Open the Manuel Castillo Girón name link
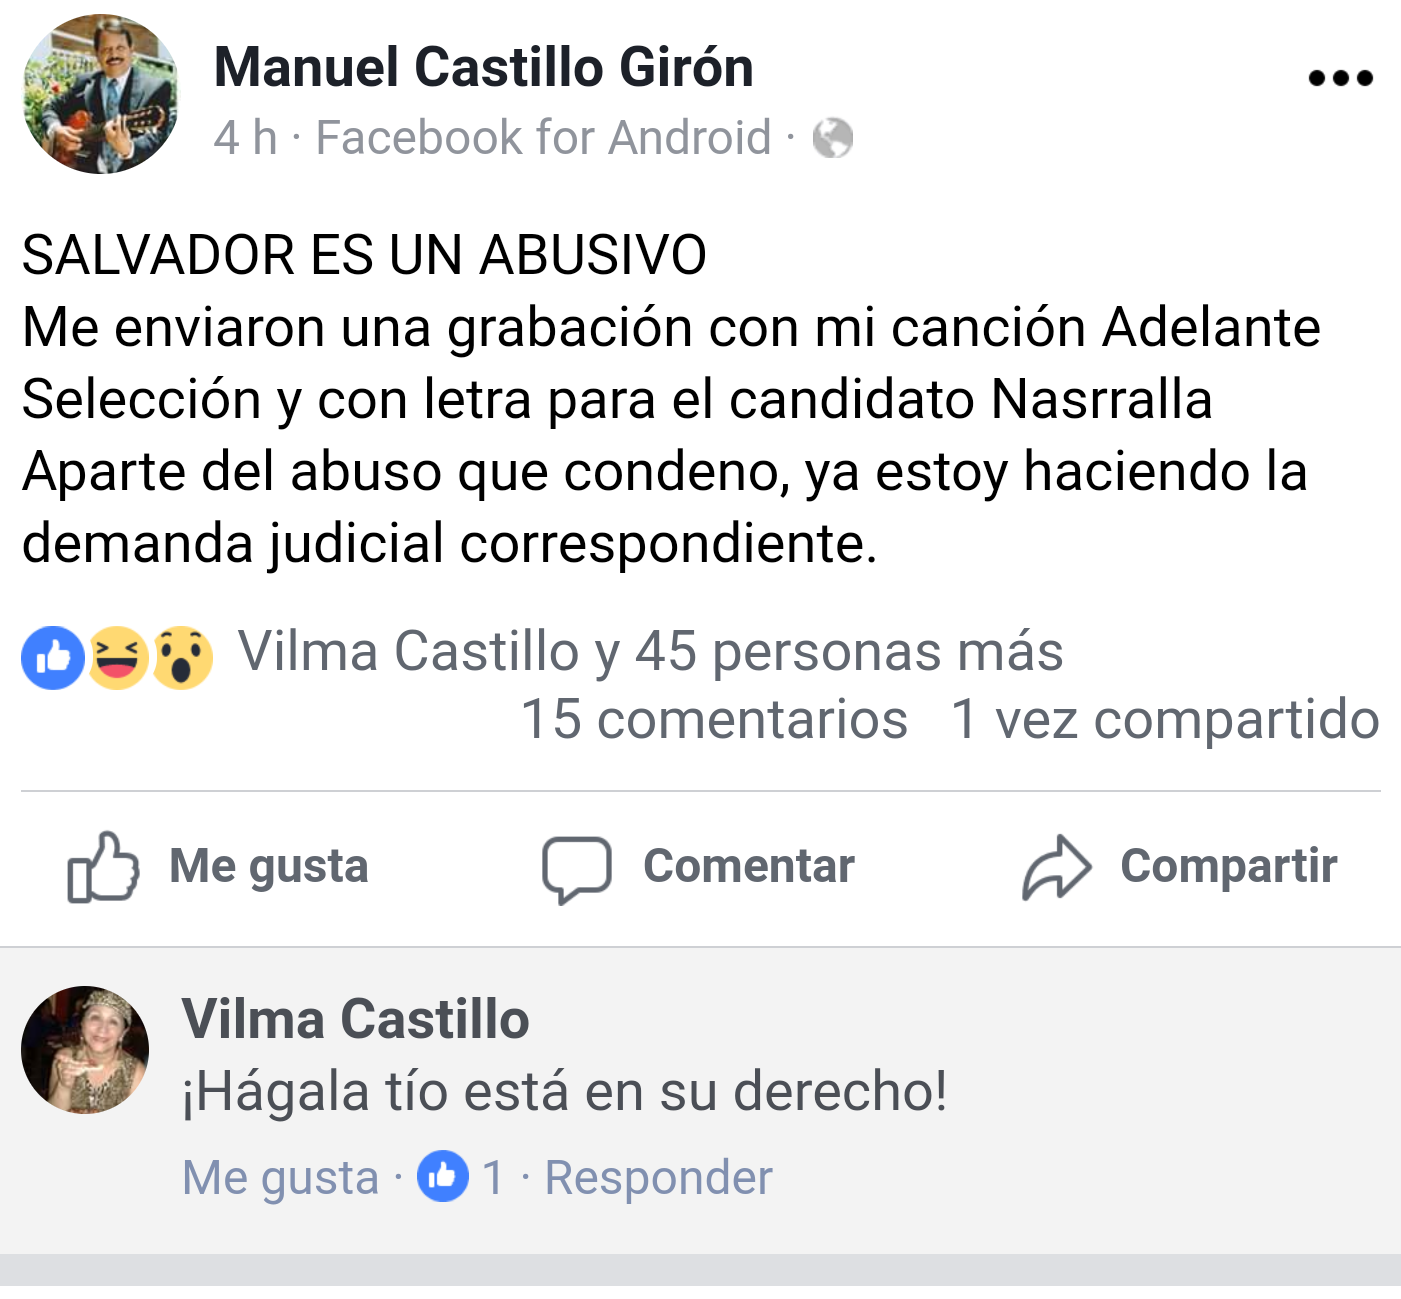The image size is (1401, 1299). (x=484, y=67)
